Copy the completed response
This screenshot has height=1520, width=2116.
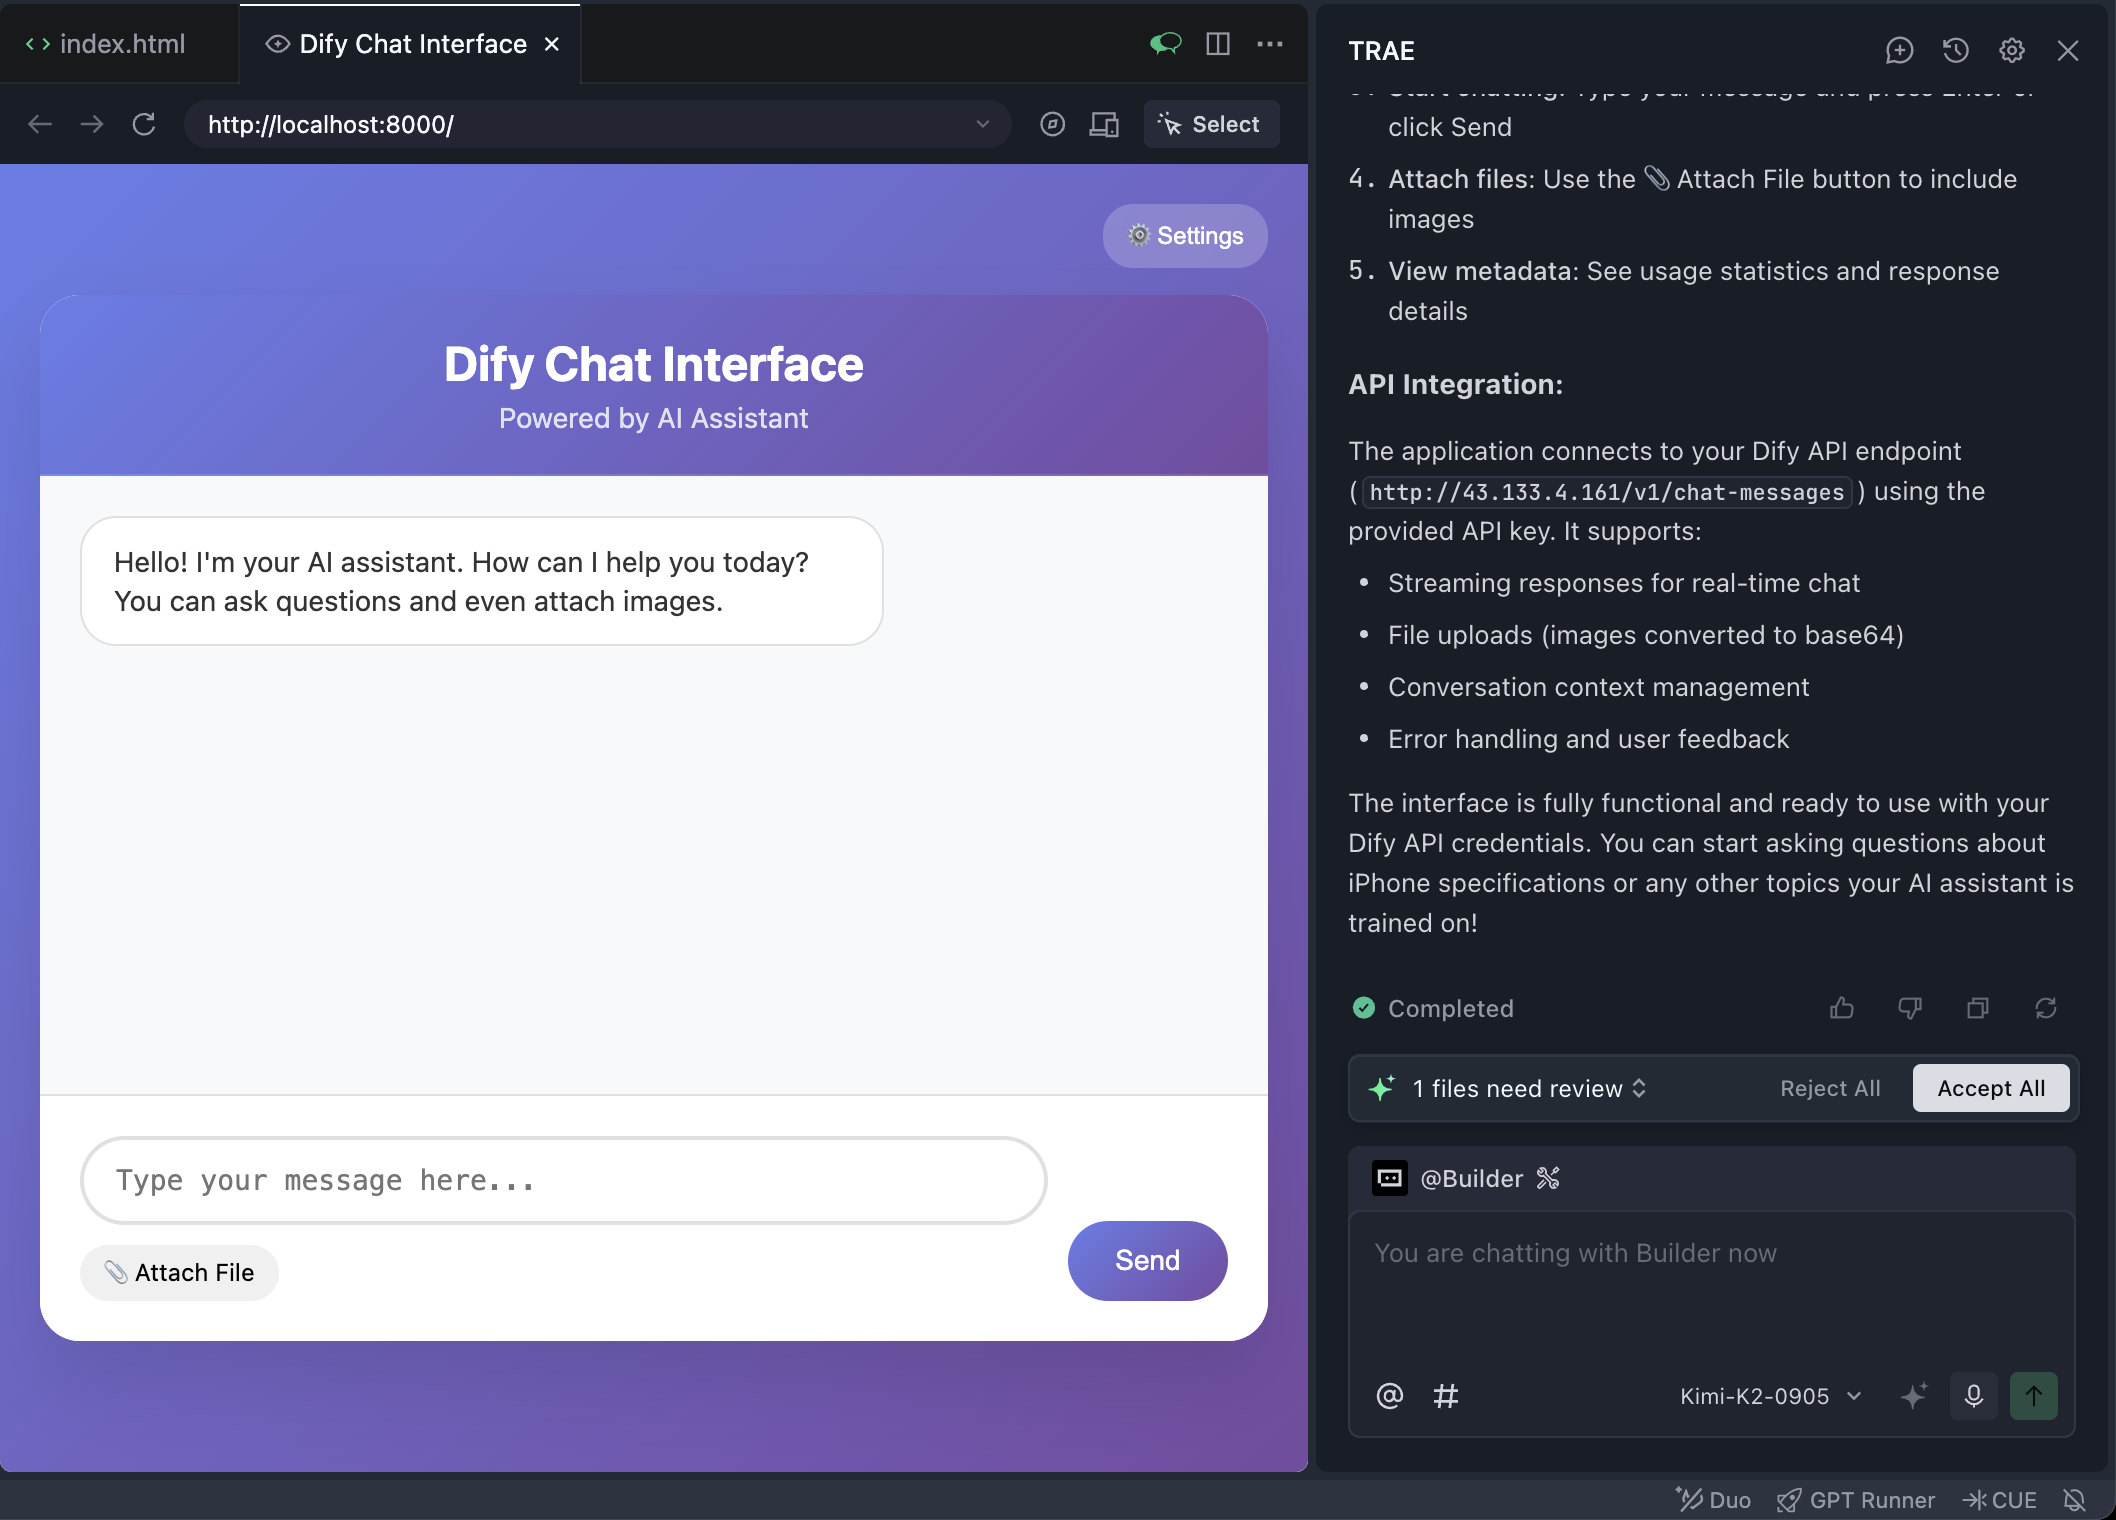coord(1977,1008)
